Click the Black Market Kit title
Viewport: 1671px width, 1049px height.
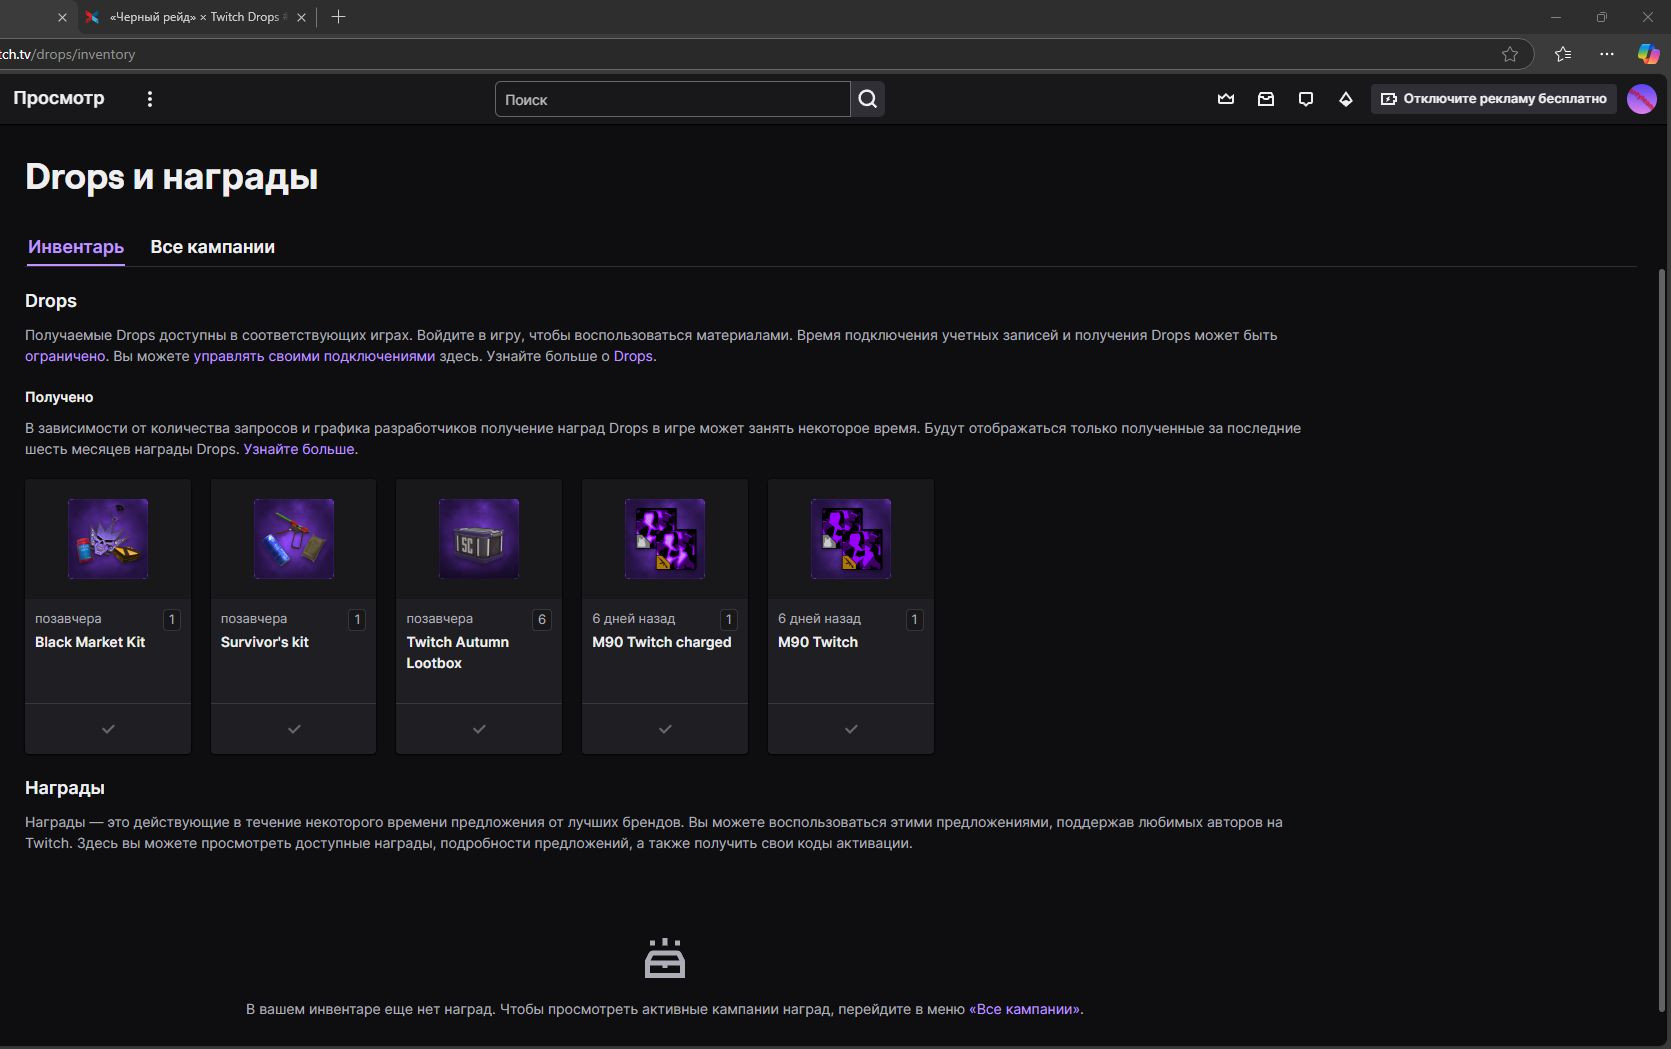point(90,642)
